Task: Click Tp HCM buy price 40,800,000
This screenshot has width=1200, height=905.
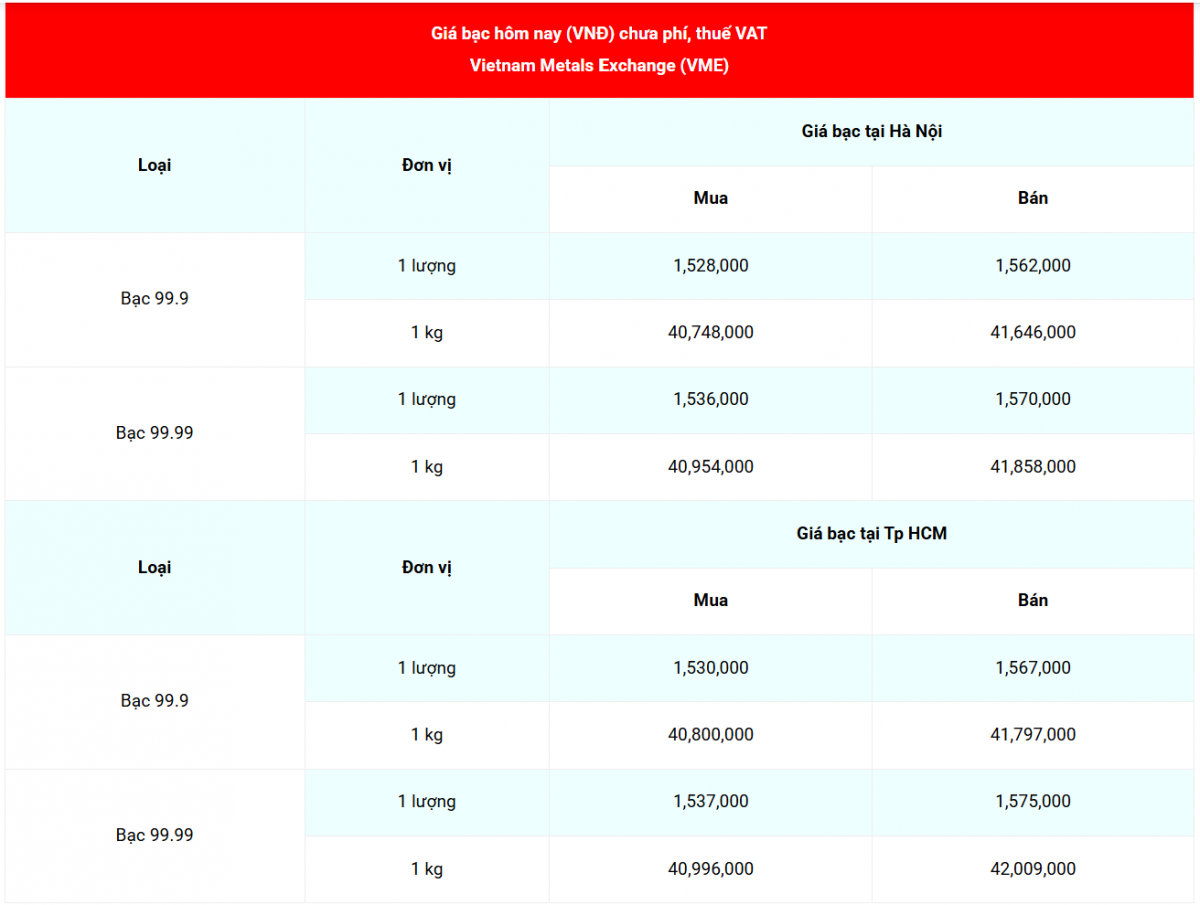Action: click(x=710, y=735)
